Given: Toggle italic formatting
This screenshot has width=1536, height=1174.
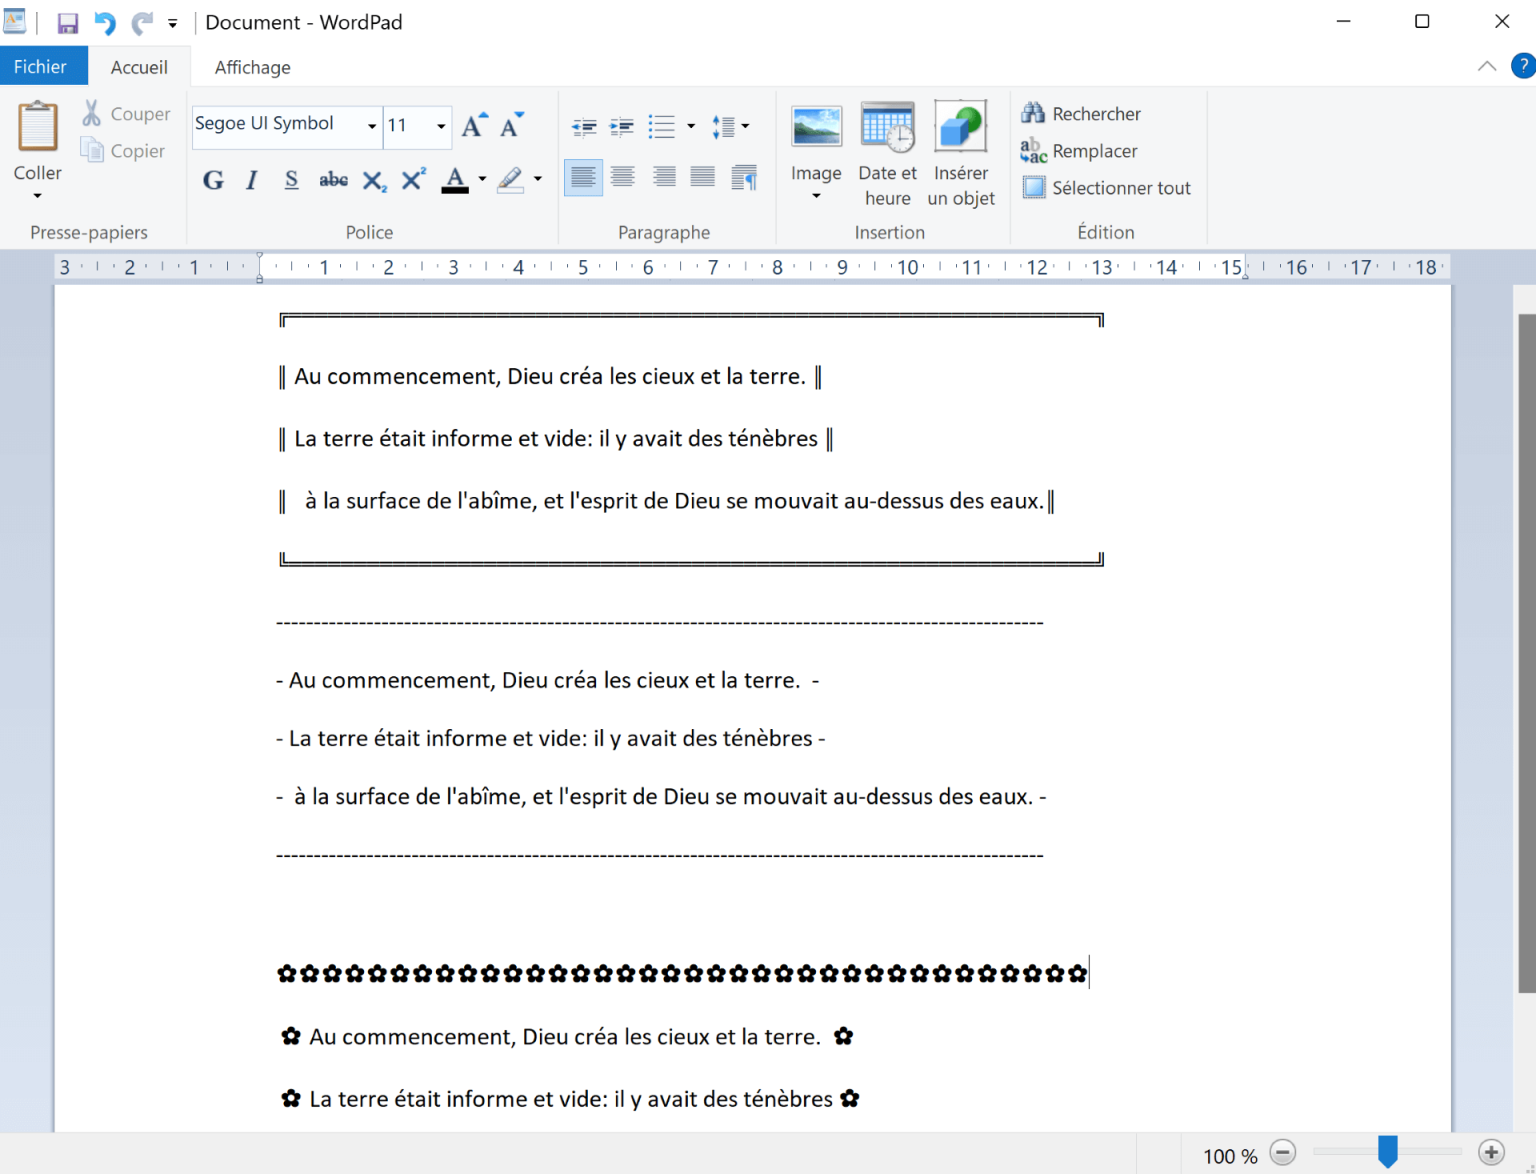Looking at the screenshot, I should point(251,180).
